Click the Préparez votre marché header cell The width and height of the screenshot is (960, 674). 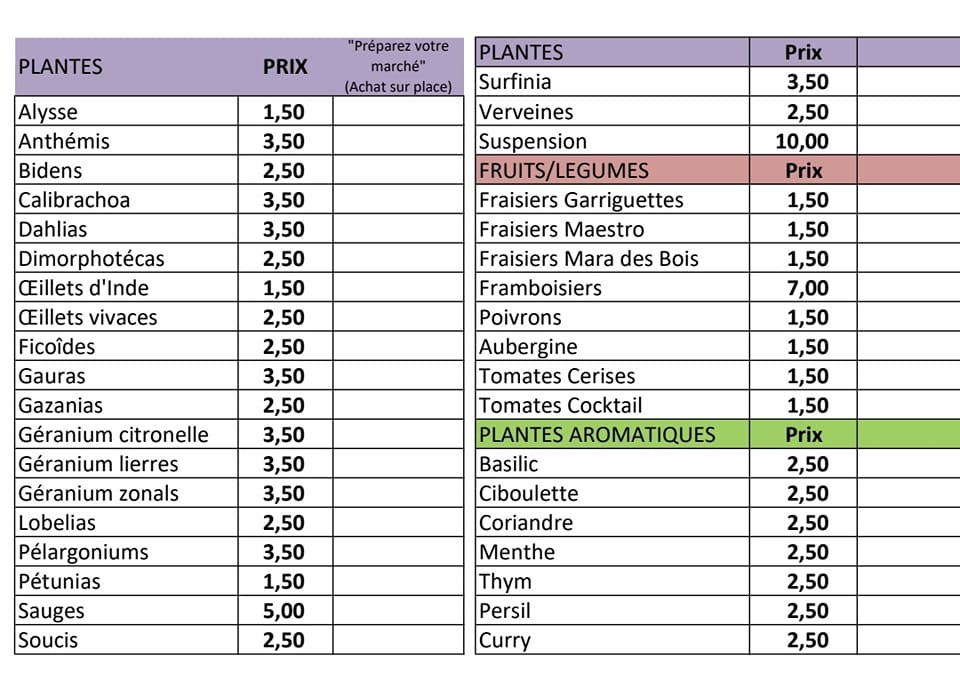tap(399, 67)
